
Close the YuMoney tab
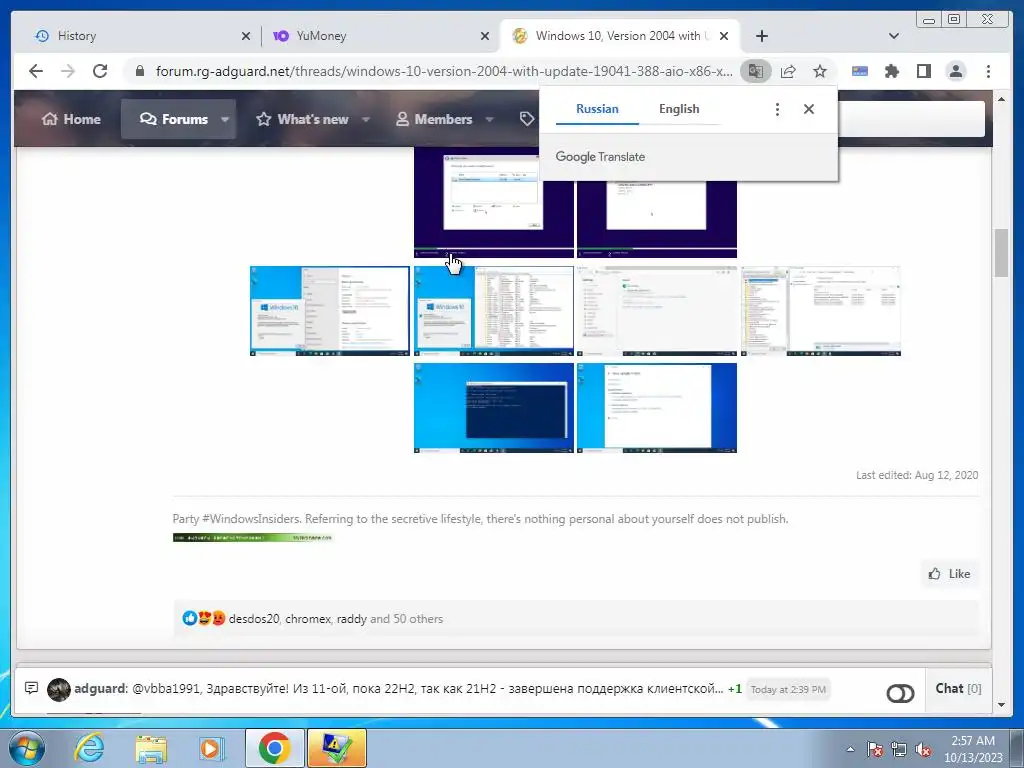pyautogui.click(x=485, y=36)
